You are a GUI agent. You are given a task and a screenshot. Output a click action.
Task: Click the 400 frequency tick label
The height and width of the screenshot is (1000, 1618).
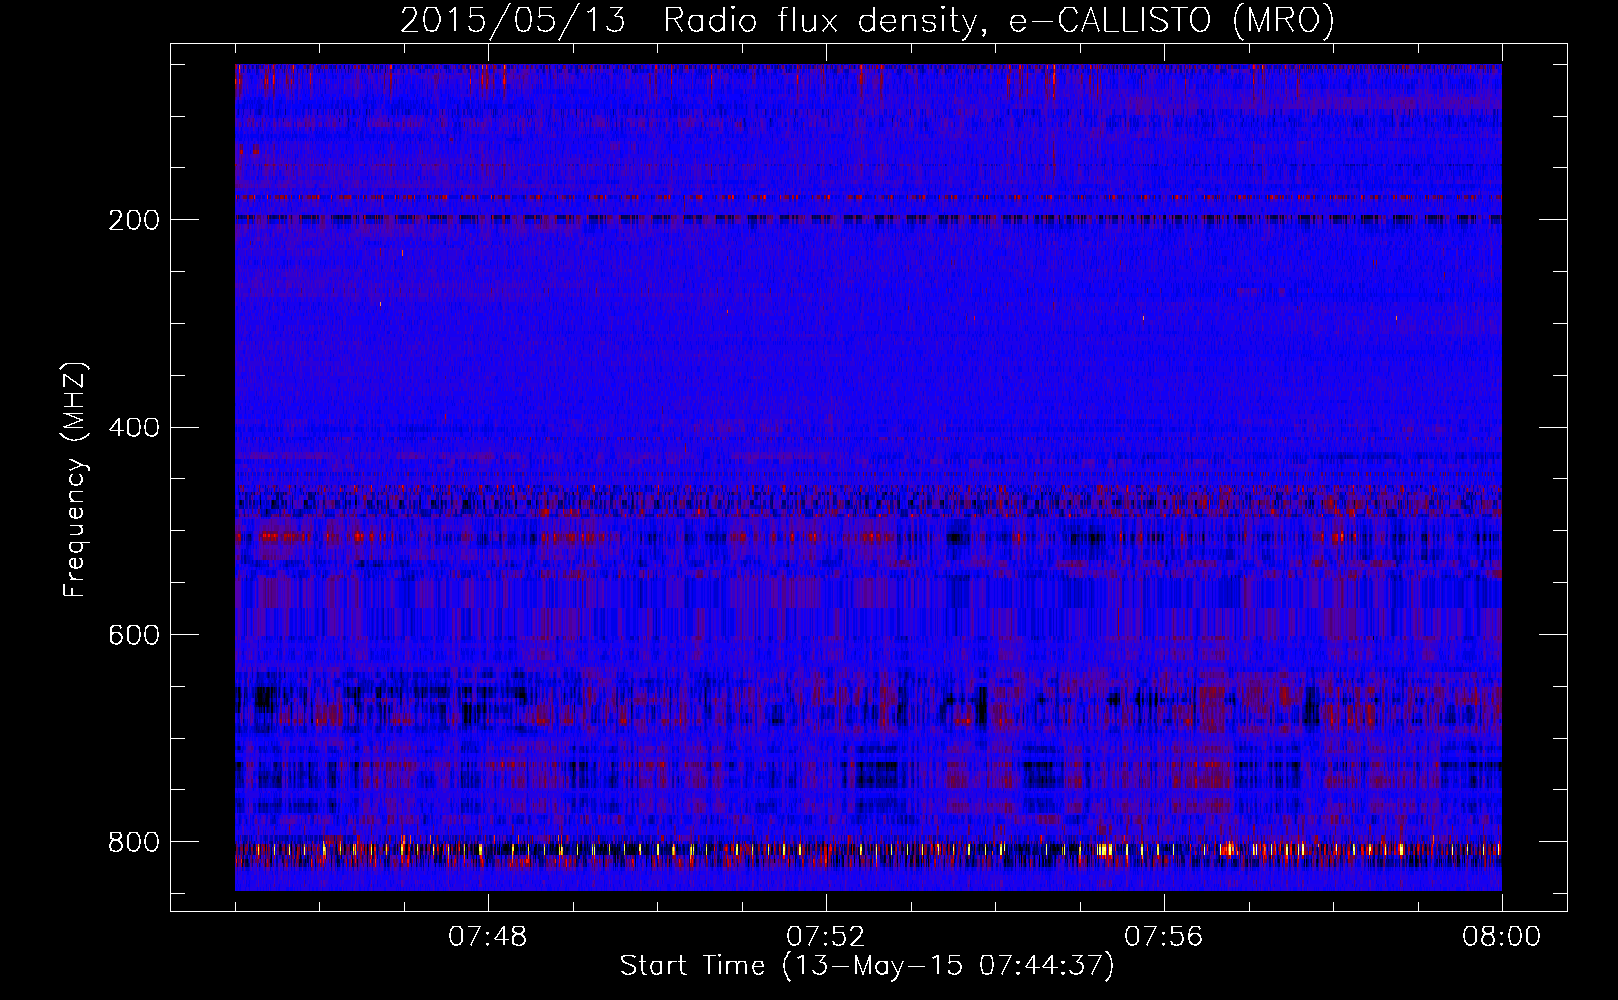coord(133,428)
